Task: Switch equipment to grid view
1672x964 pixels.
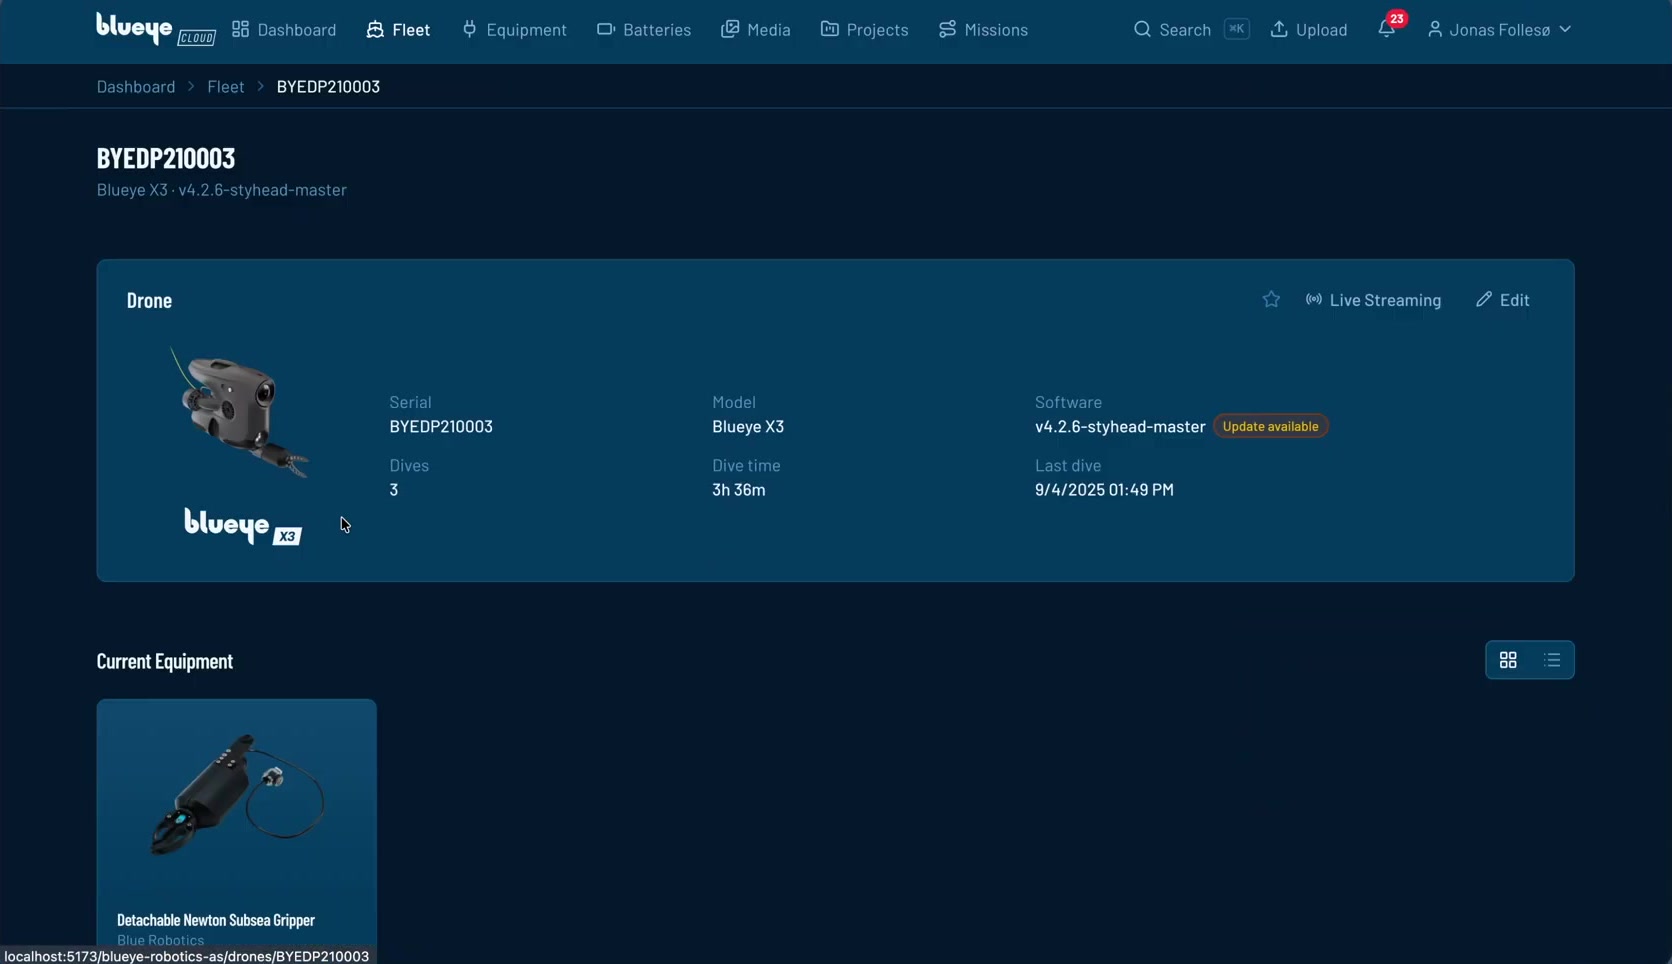Action: [1508, 660]
